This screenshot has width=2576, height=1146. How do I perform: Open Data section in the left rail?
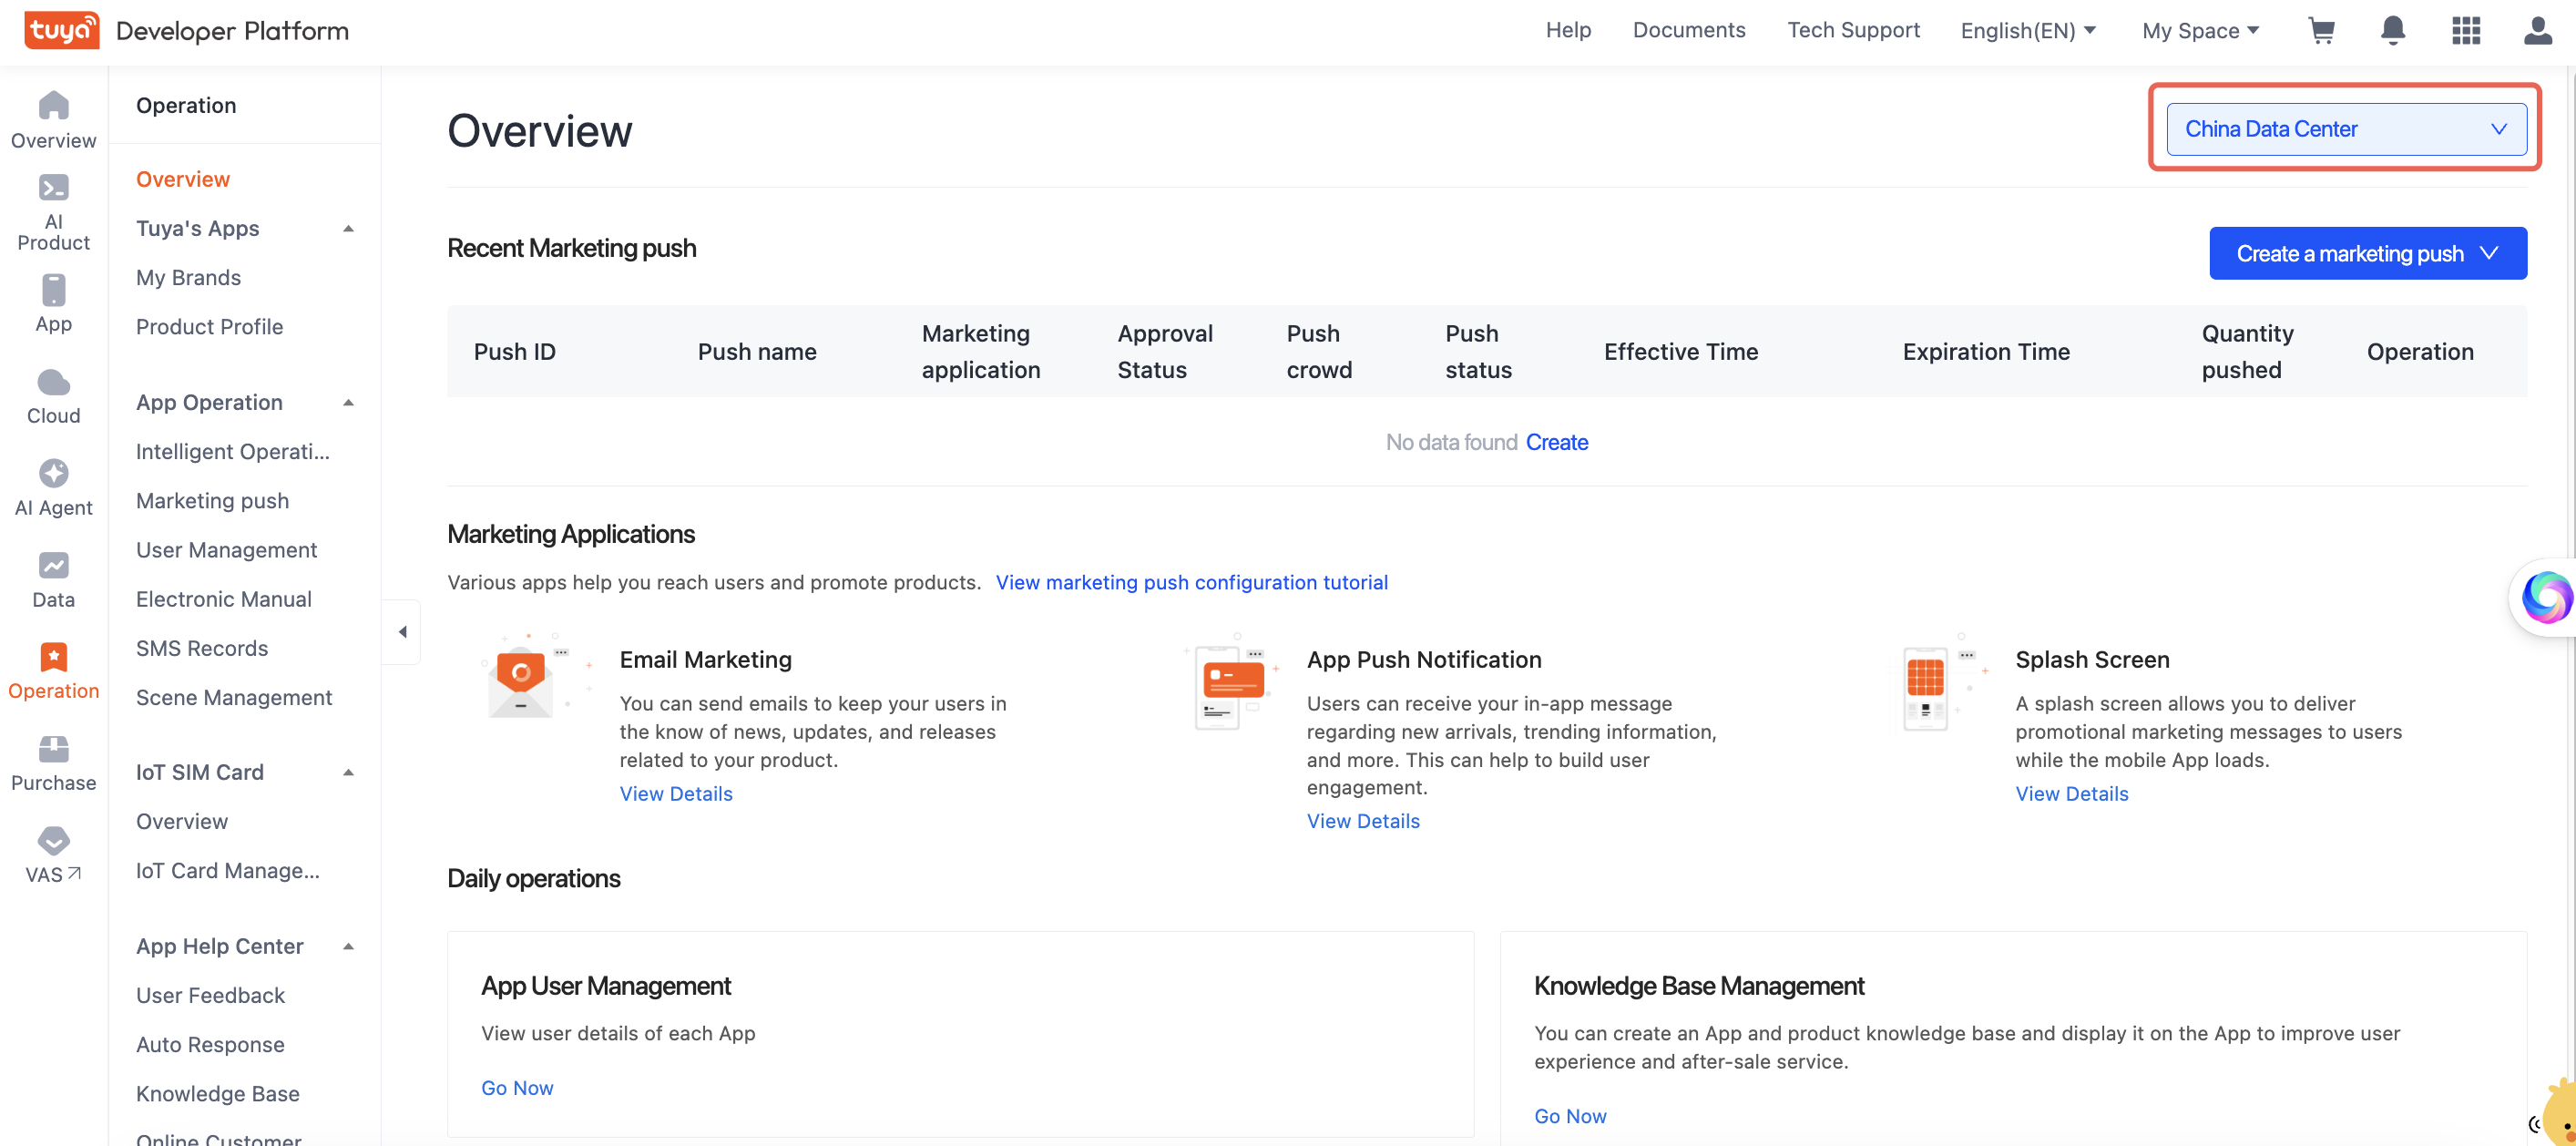pos(54,580)
